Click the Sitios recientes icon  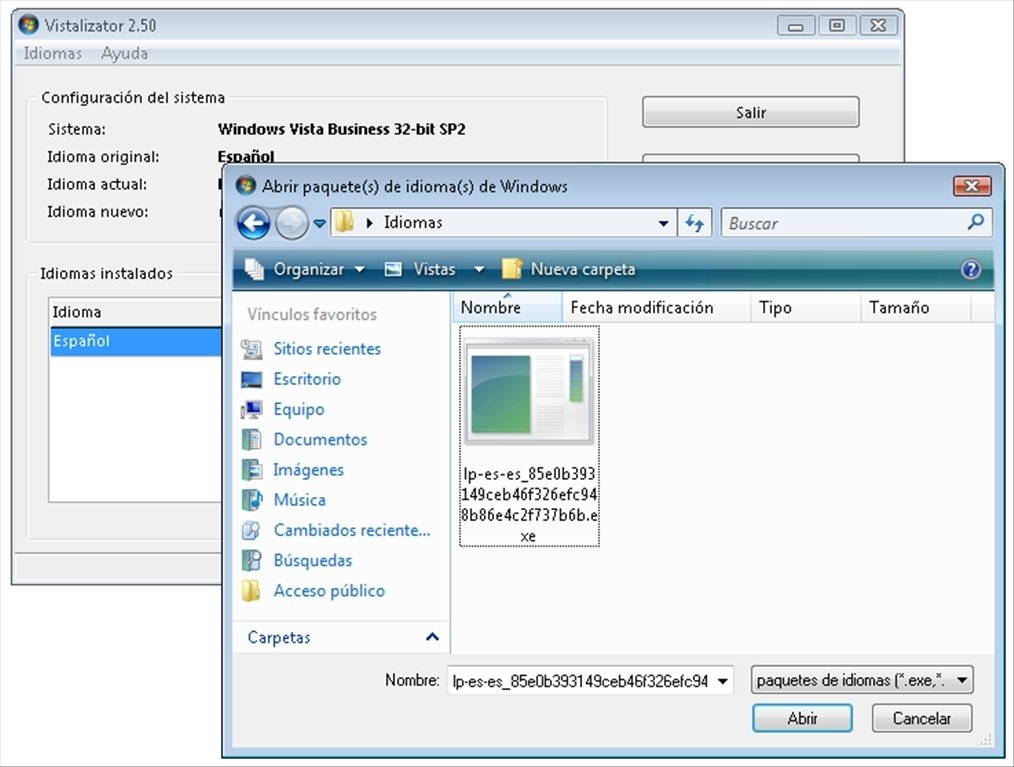point(252,349)
